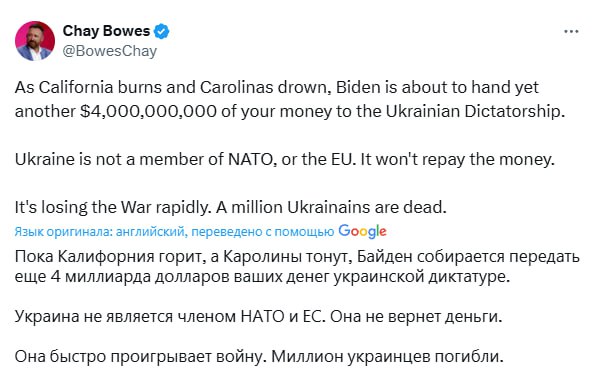This screenshot has width=596, height=383.
Task: Click Russian paragraph starting 'Пока Калифорния горит'
Action: pyautogui.click(x=297, y=267)
